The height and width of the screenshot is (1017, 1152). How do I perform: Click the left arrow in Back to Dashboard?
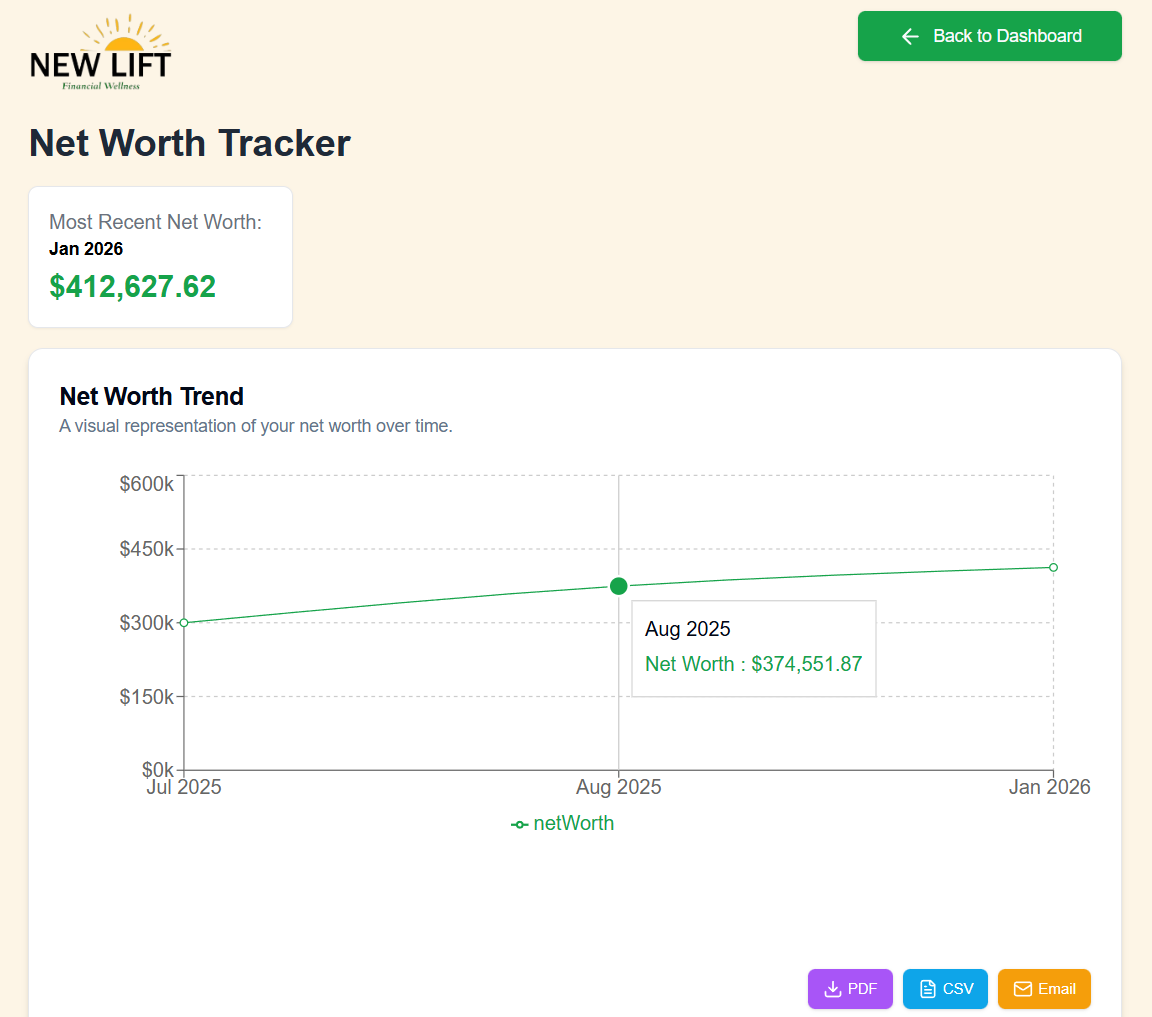(909, 36)
